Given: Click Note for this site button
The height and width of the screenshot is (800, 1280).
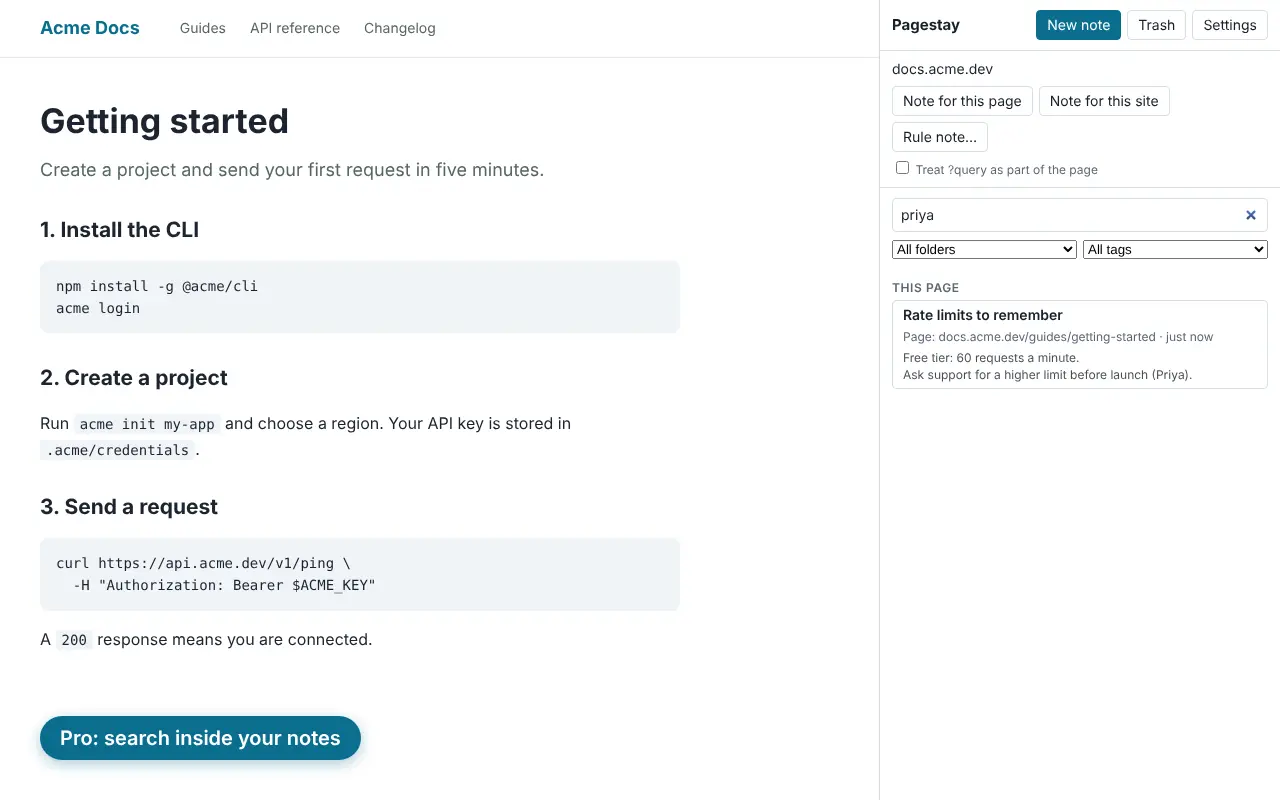Looking at the screenshot, I should 1104,101.
